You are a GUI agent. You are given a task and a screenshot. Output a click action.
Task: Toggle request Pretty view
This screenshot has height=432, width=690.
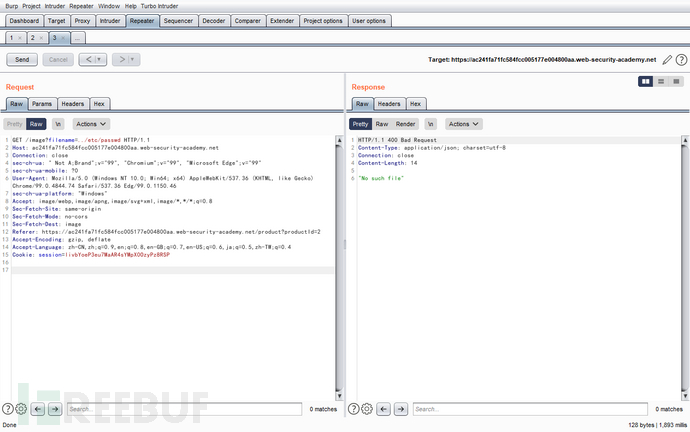pyautogui.click(x=15, y=124)
